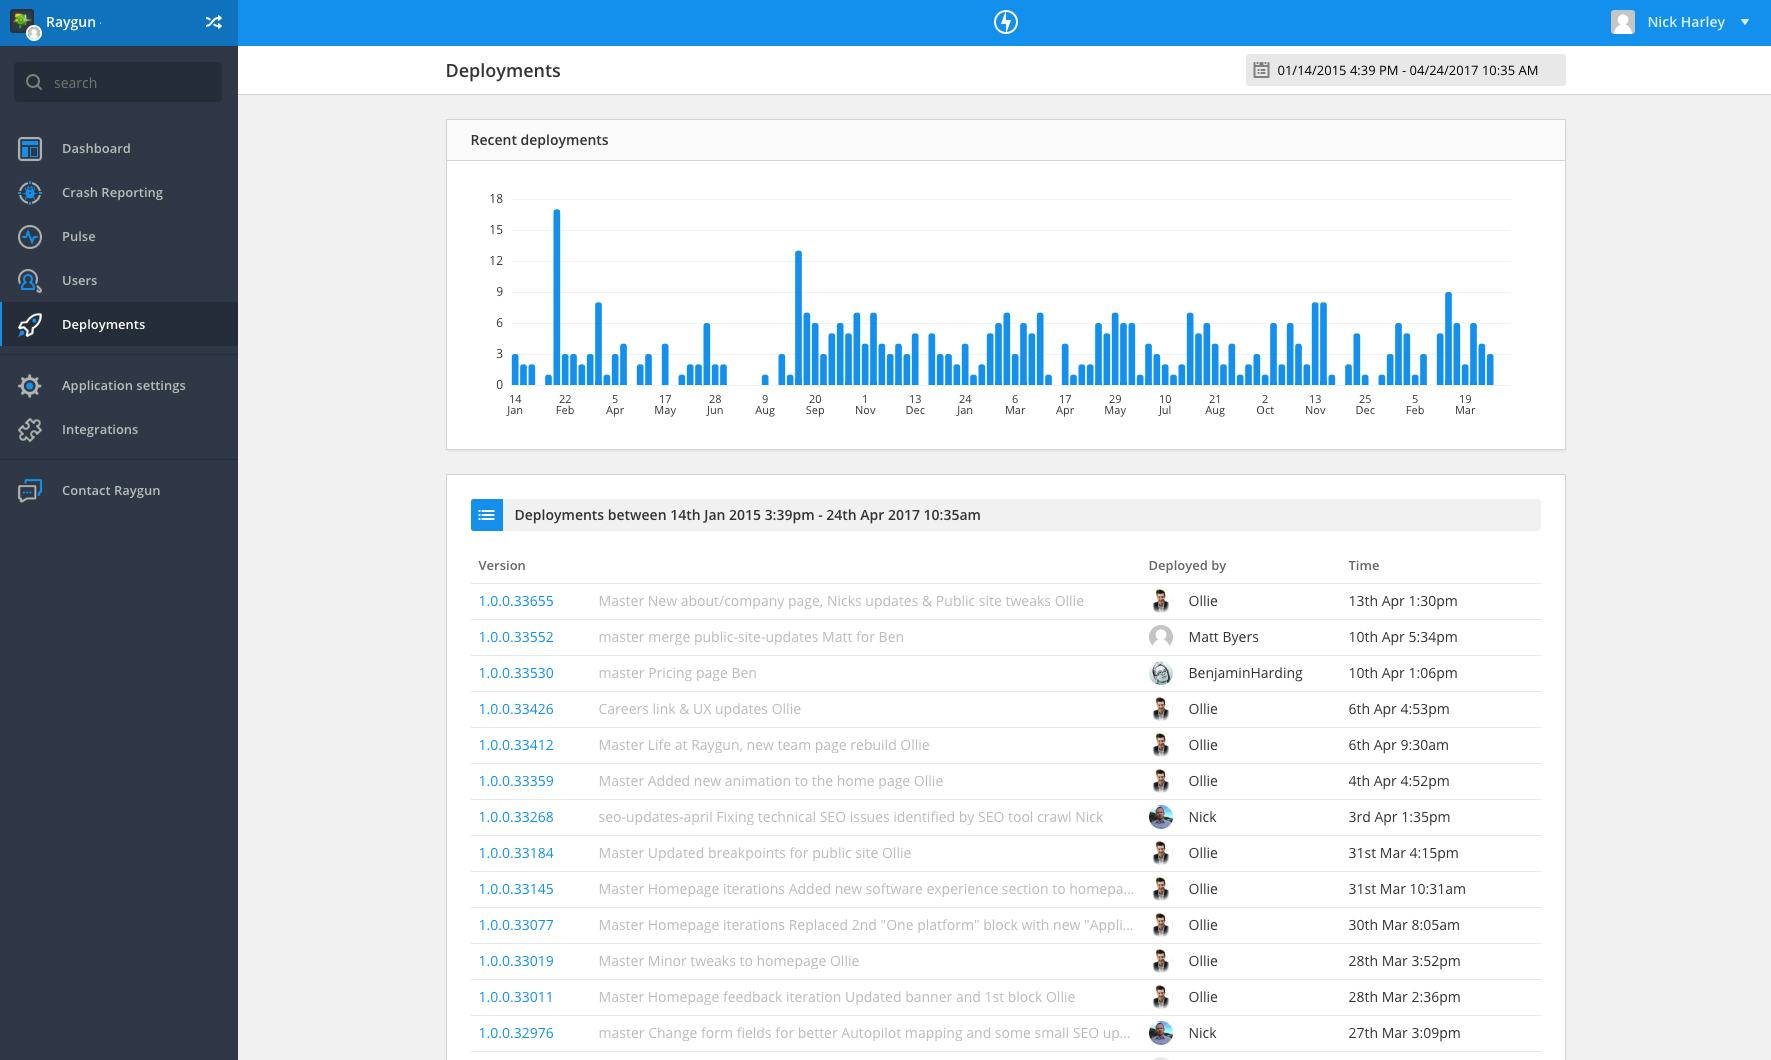
Task: Click Ollie's avatar in 30th Mar 8:05am row
Action: [x=1160, y=925]
